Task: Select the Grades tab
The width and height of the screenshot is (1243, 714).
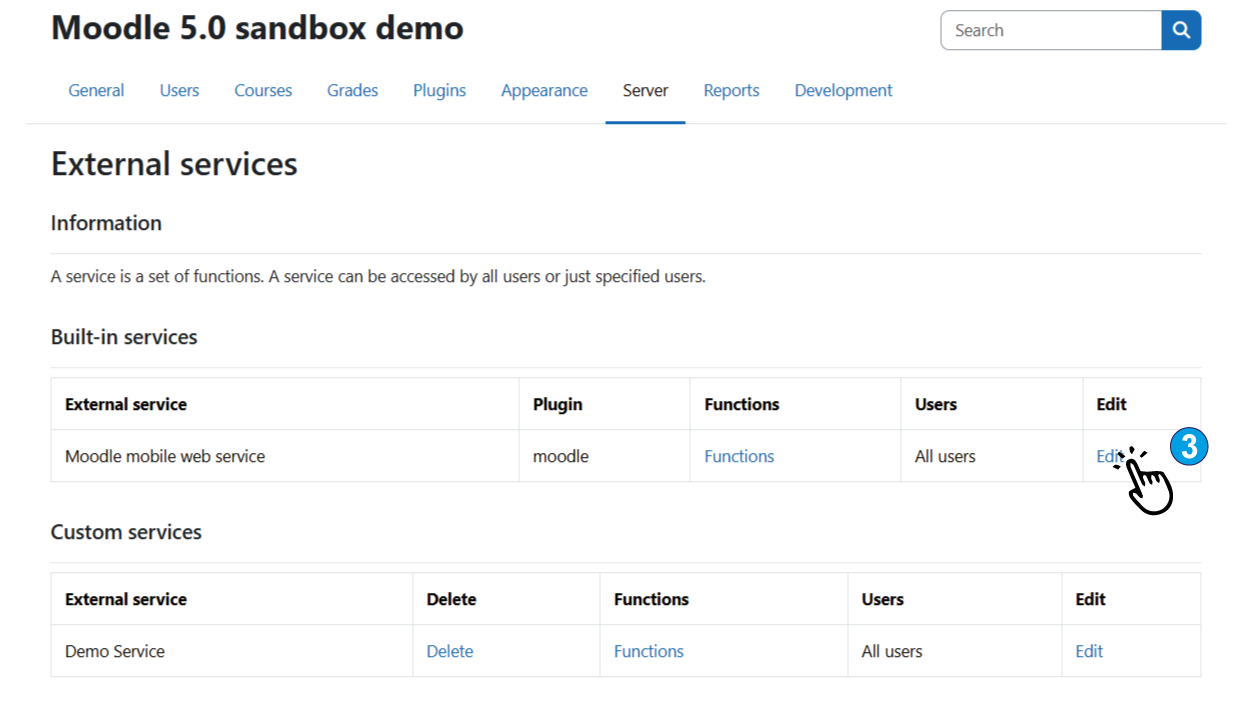Action: pyautogui.click(x=352, y=91)
